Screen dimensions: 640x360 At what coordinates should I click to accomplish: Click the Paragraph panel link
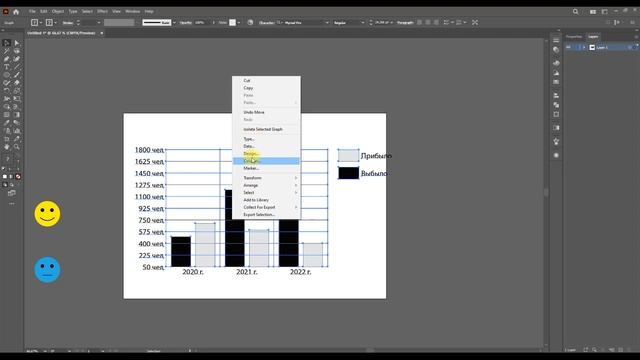[x=405, y=23]
